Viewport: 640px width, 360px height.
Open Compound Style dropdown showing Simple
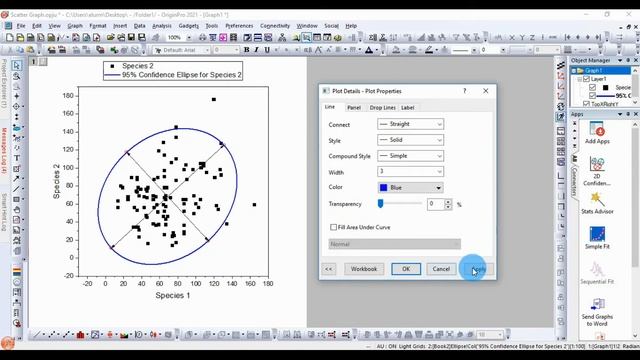tap(411, 156)
